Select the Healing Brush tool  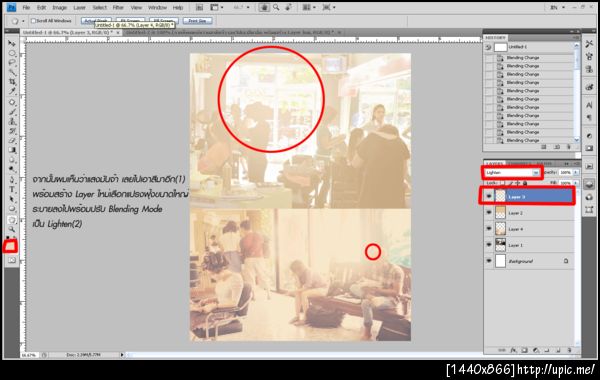pos(12,103)
